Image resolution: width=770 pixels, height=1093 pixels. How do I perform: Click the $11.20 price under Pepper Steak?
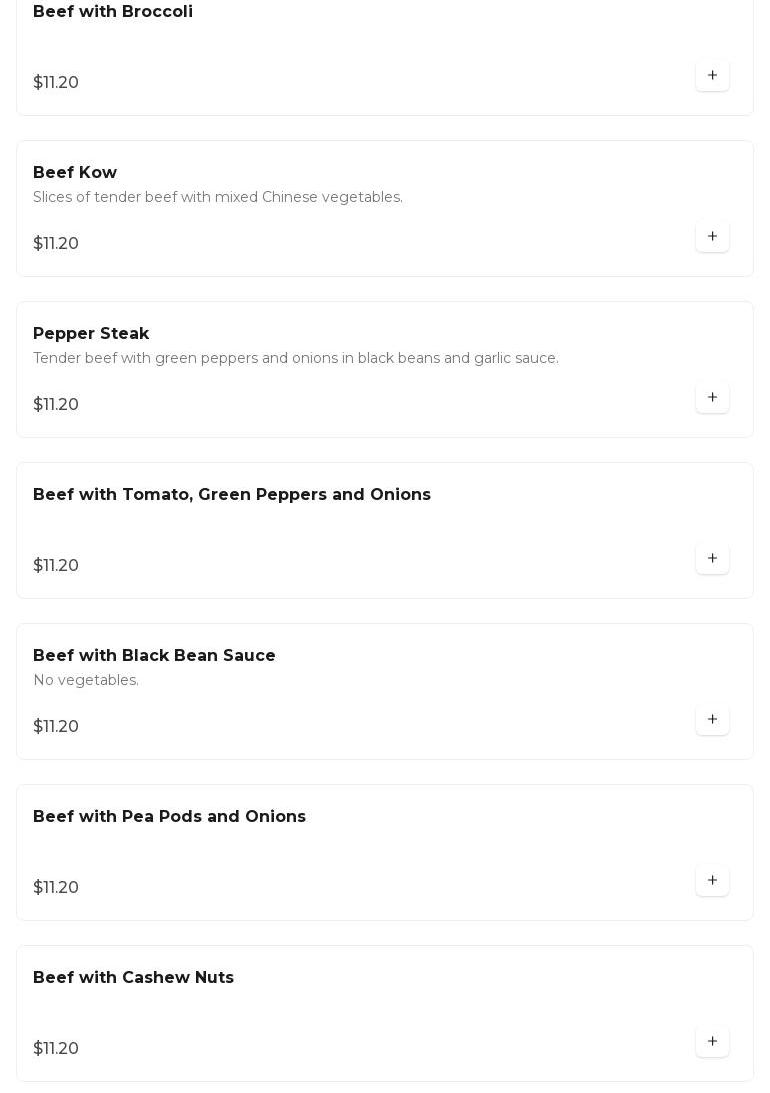pos(56,405)
